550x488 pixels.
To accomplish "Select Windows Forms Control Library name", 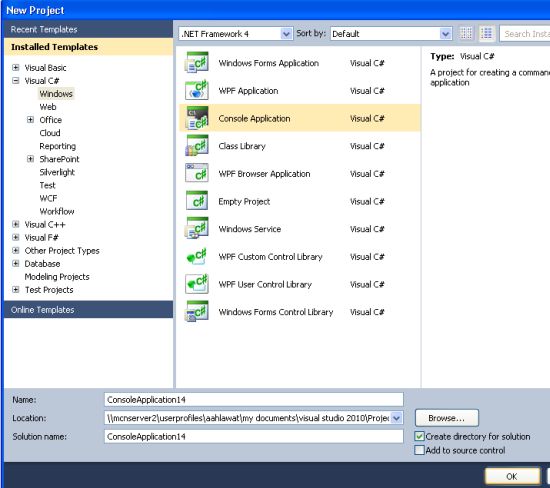I will click(x=276, y=312).
